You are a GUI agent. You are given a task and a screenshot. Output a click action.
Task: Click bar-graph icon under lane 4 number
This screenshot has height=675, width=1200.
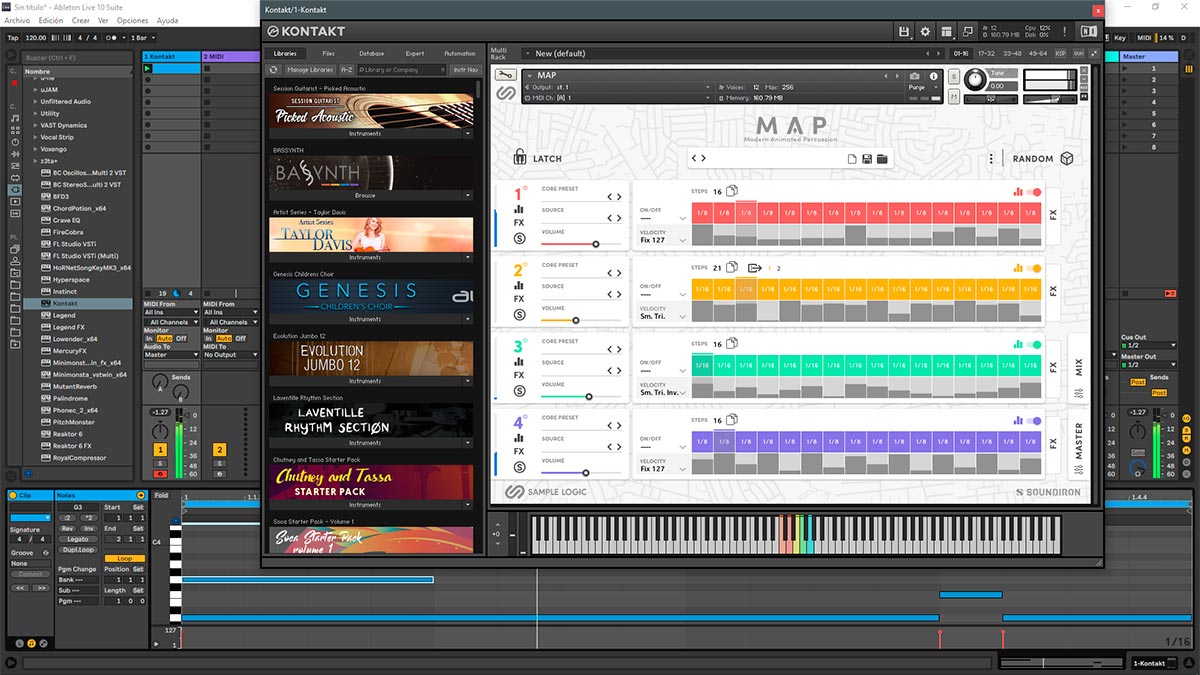(519, 438)
